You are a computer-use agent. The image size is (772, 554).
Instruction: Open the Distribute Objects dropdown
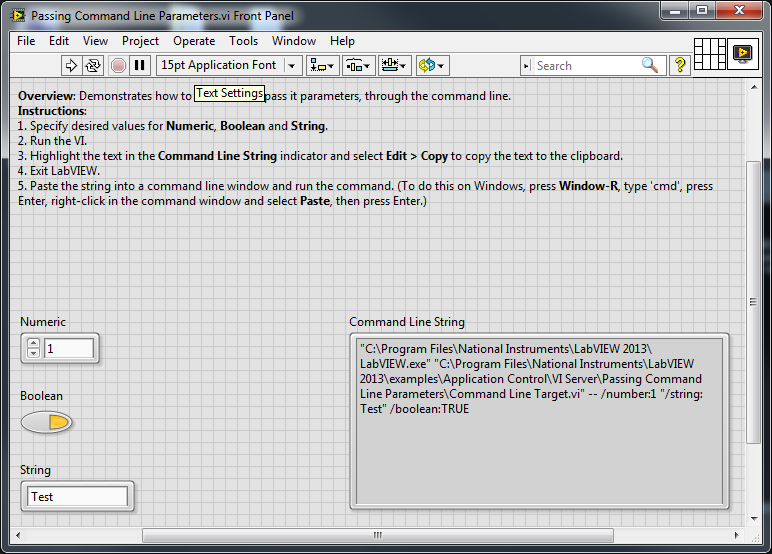click(358, 65)
